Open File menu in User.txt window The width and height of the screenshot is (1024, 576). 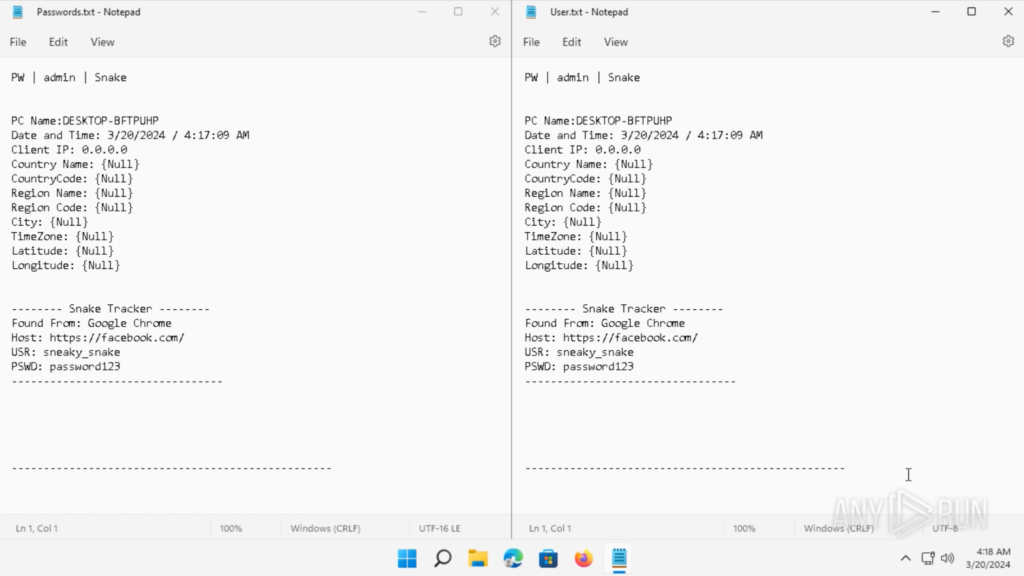click(531, 42)
